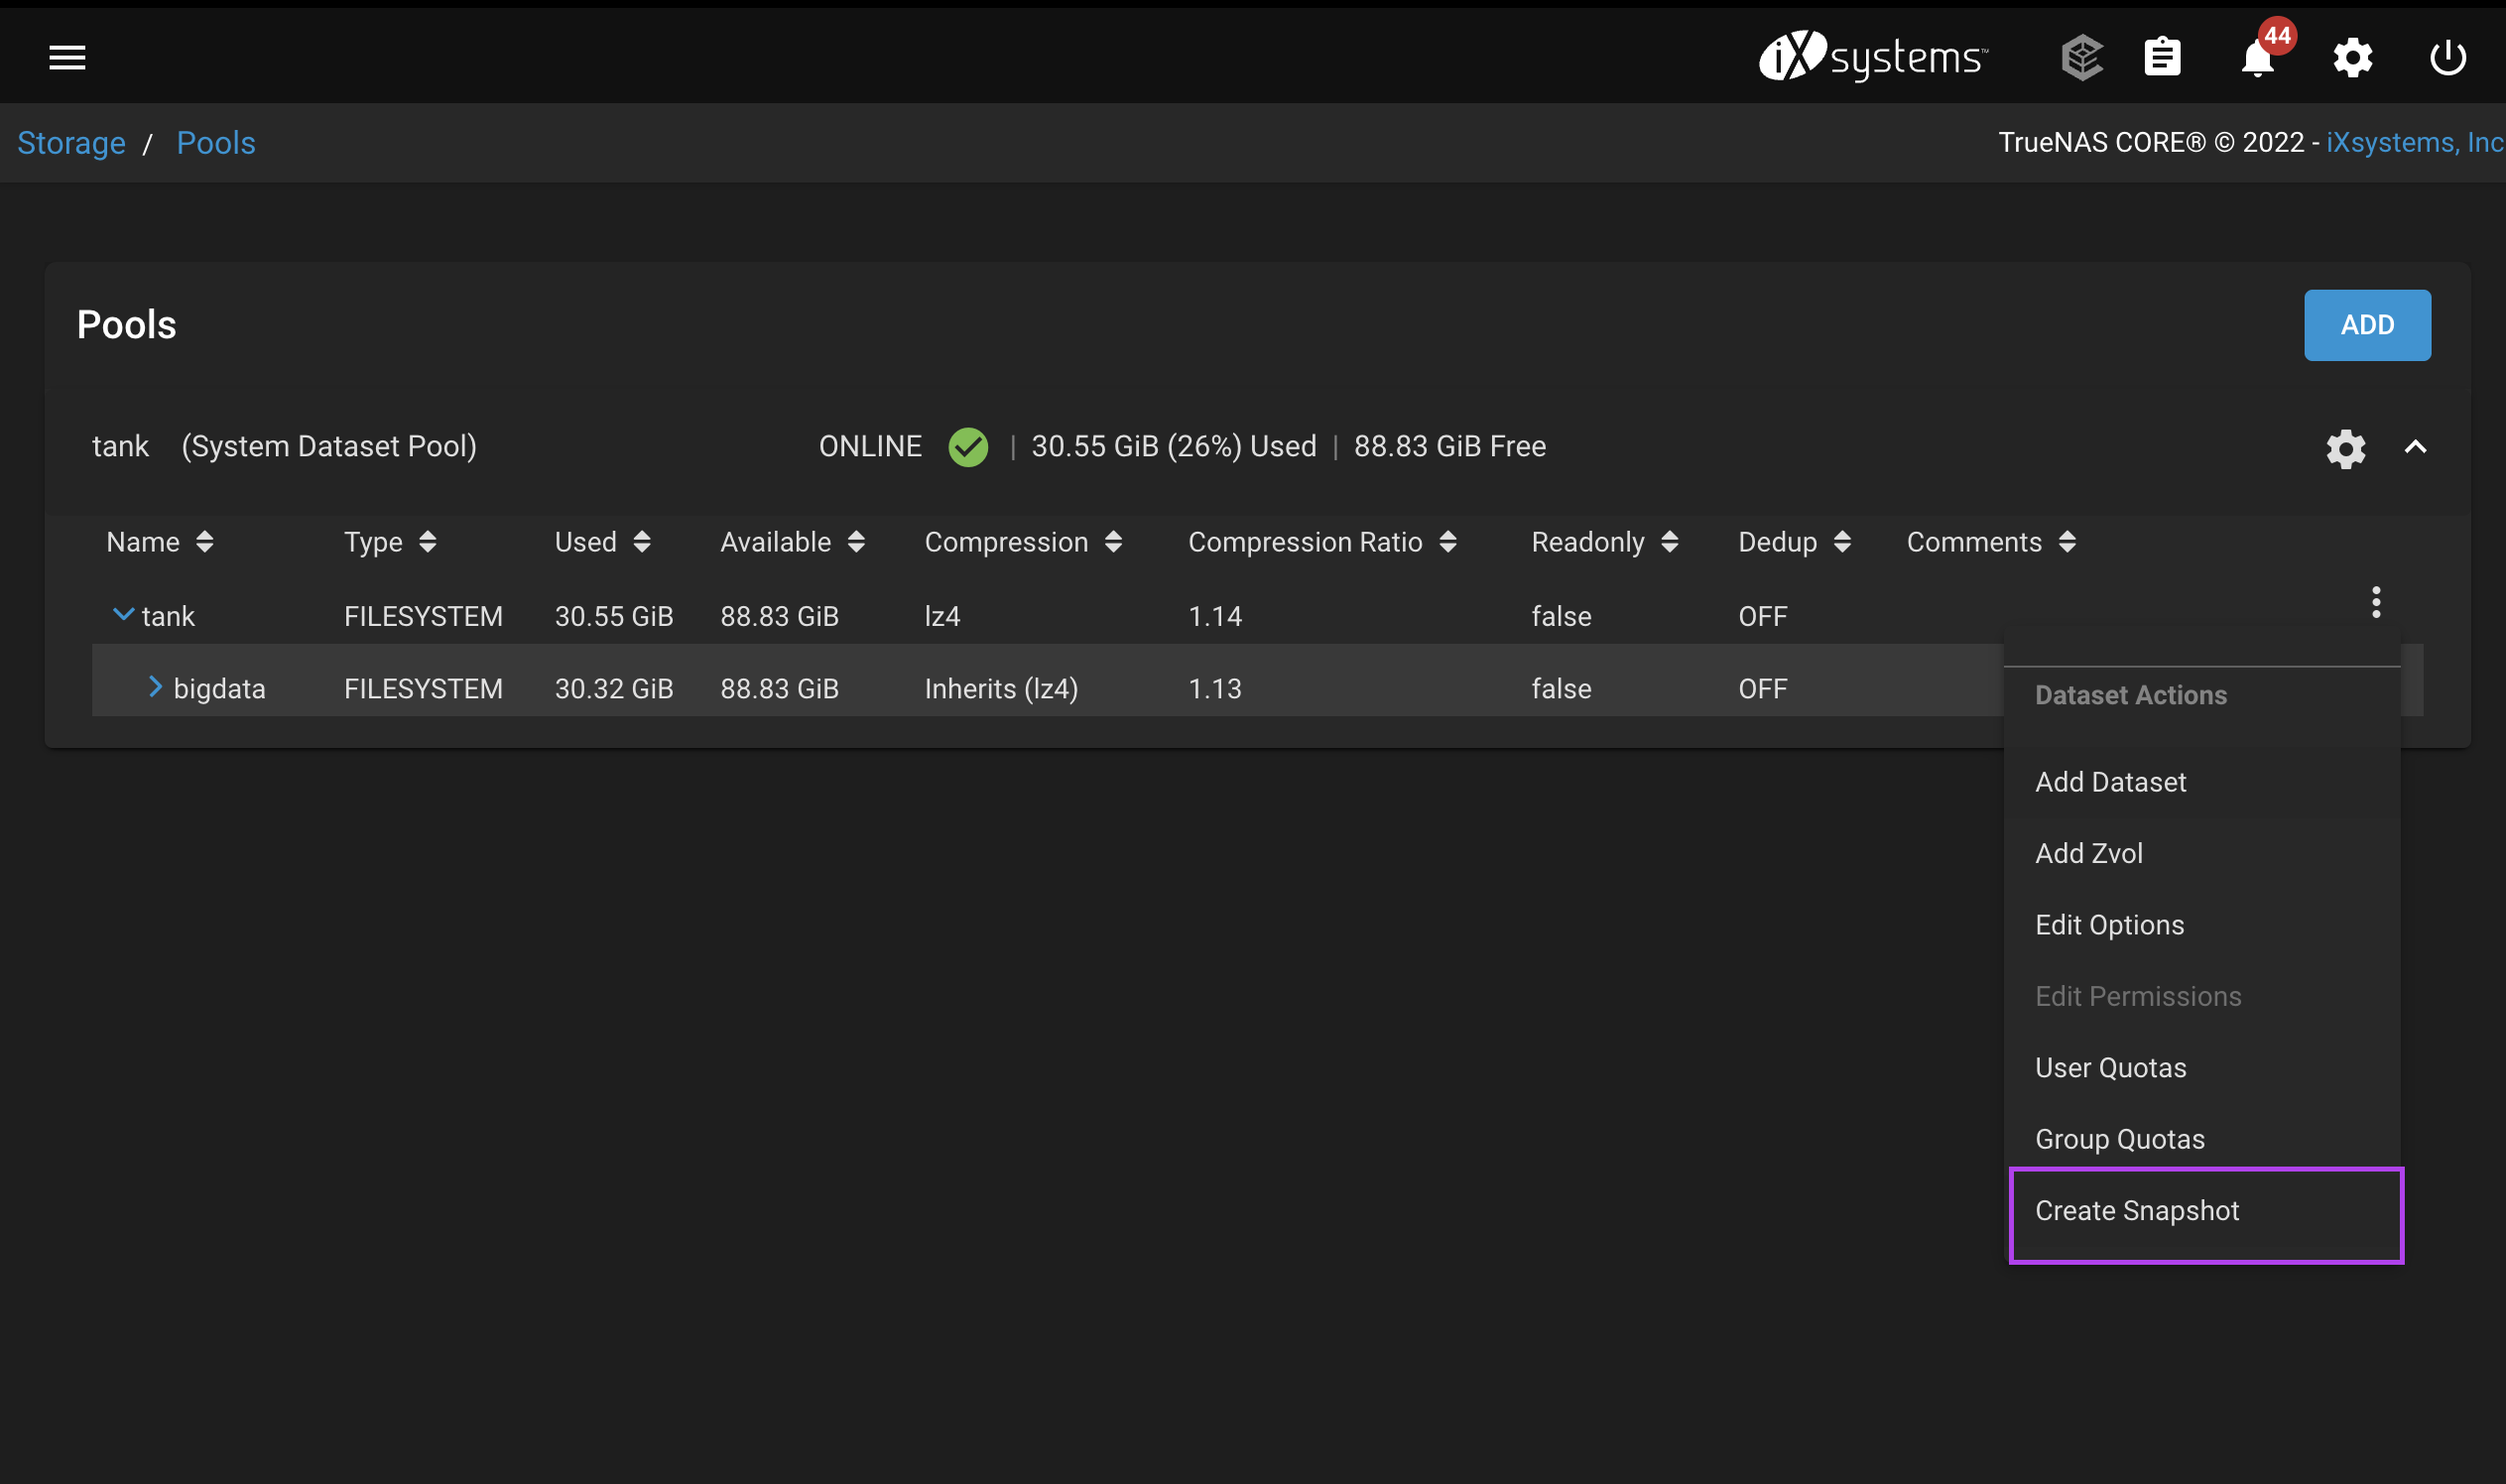Open the top bar settings gear
The height and width of the screenshot is (1484, 2506).
click(2352, 57)
